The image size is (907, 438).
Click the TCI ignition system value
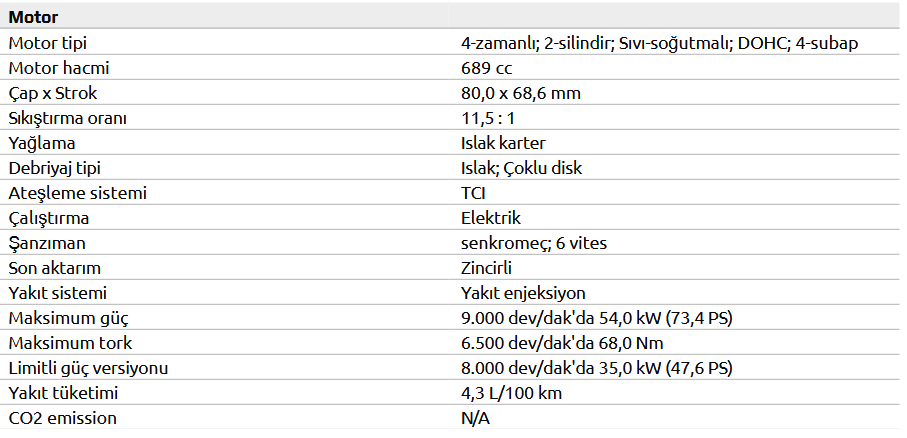tap(474, 193)
